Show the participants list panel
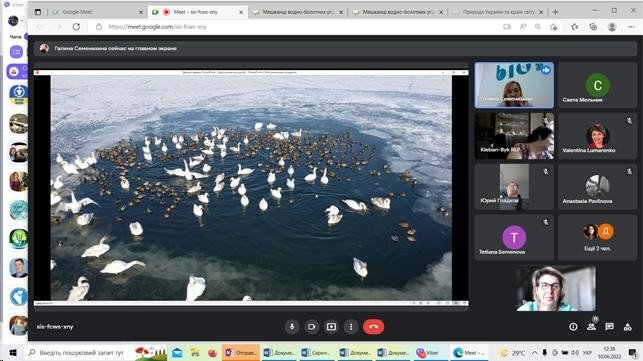 (591, 327)
